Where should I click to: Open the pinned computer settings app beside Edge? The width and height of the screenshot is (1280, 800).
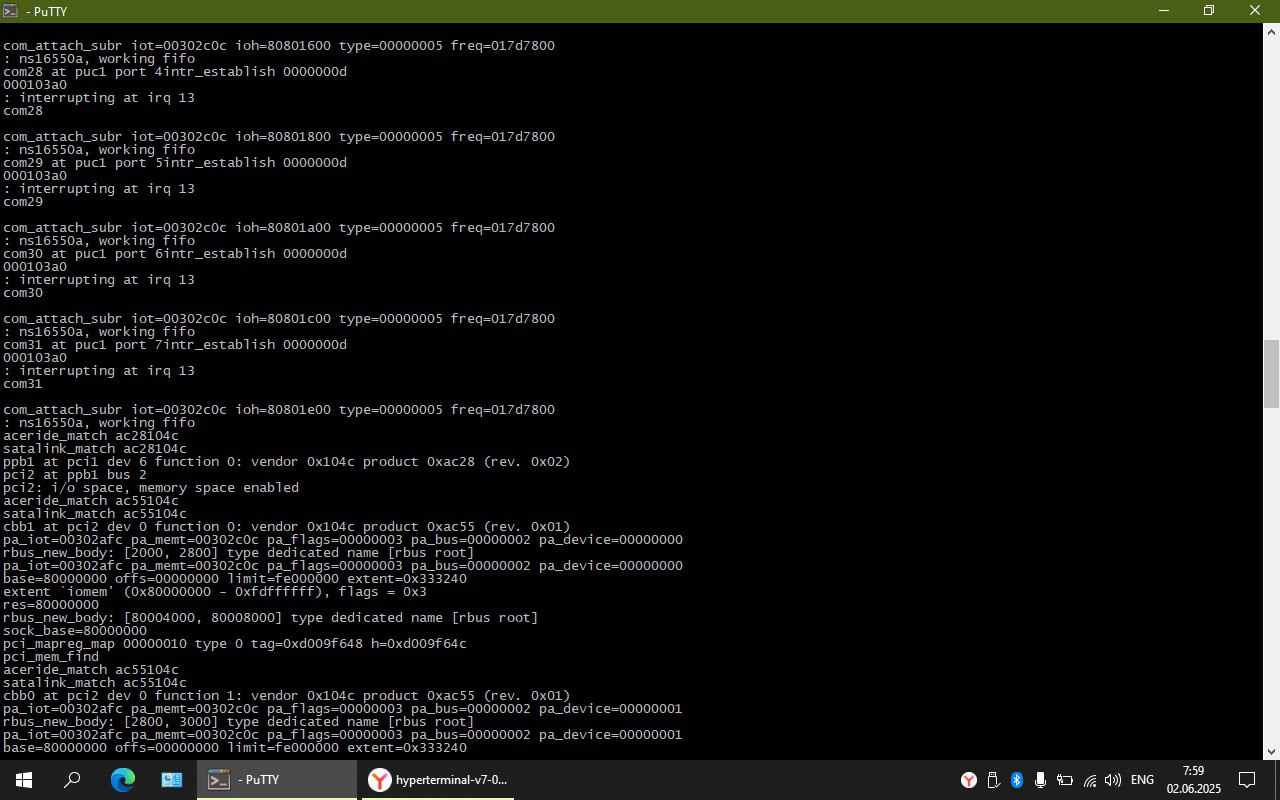pyautogui.click(x=171, y=780)
